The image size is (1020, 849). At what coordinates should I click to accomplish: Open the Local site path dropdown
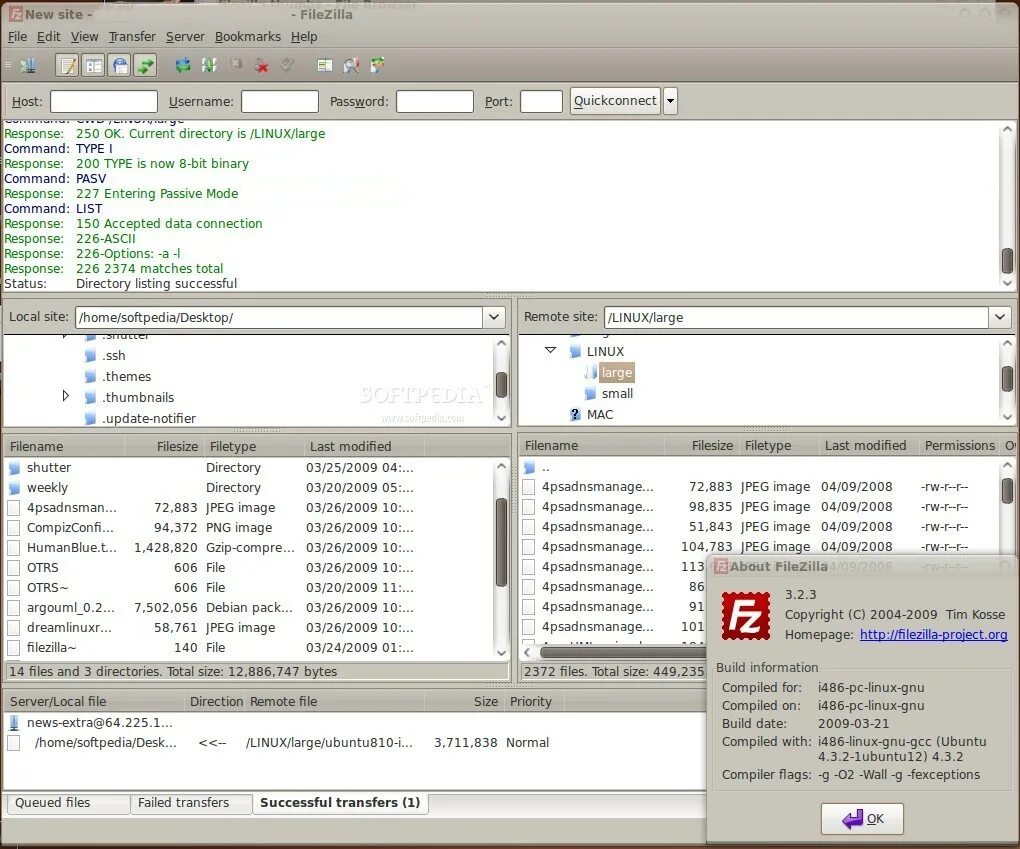coord(494,317)
